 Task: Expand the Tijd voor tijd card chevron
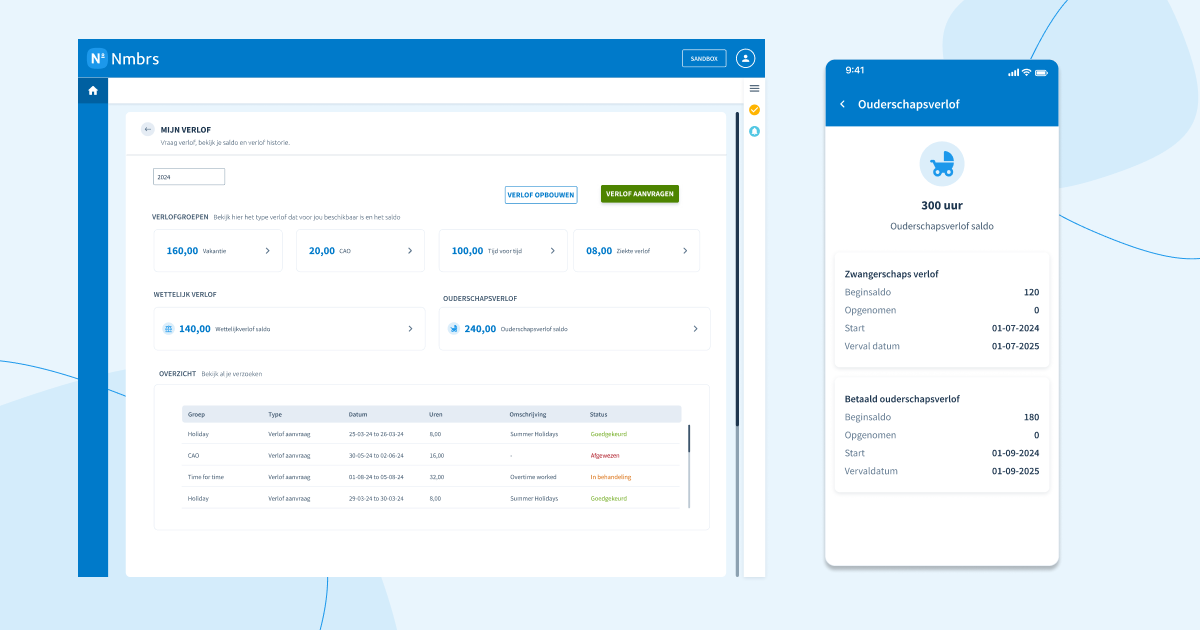click(x=553, y=251)
